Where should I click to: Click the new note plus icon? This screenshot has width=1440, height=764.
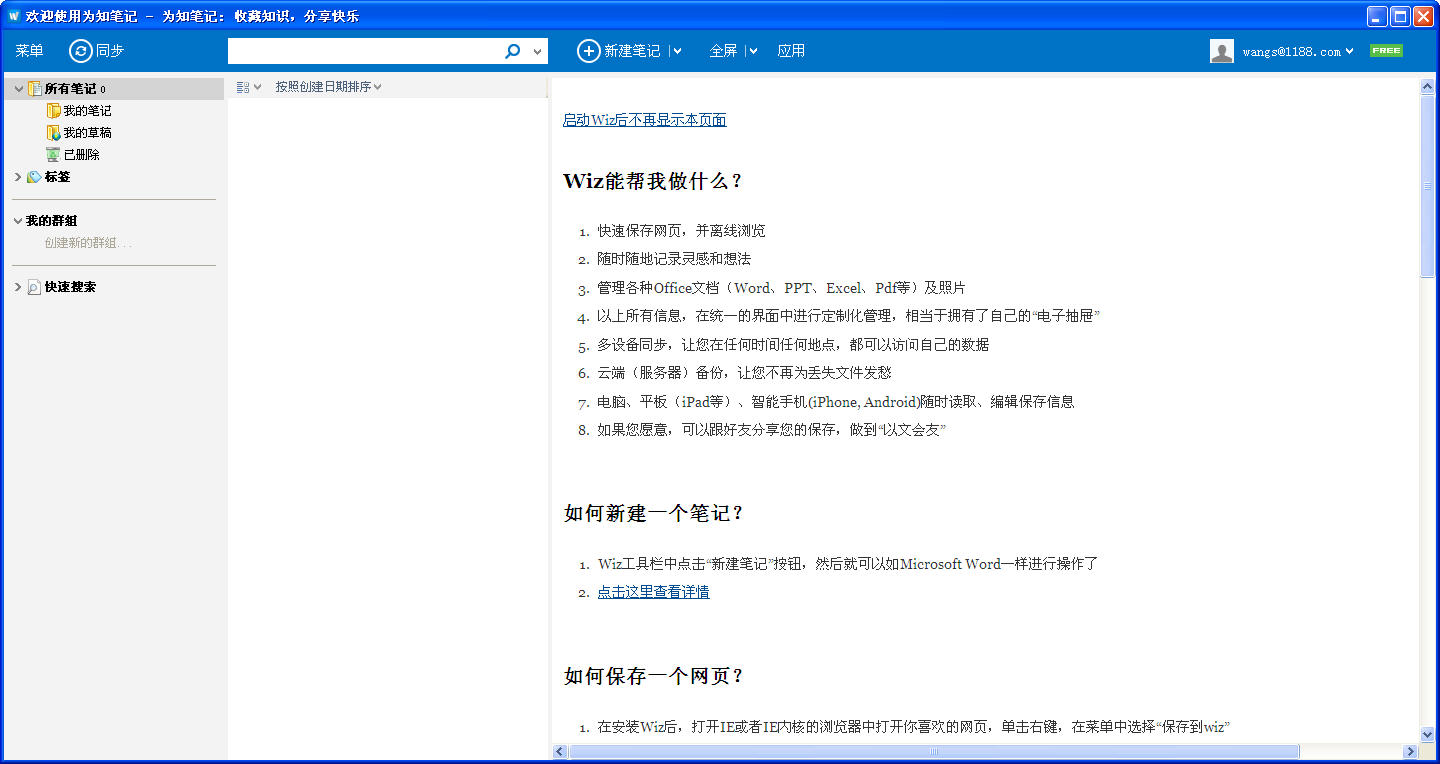click(x=589, y=51)
